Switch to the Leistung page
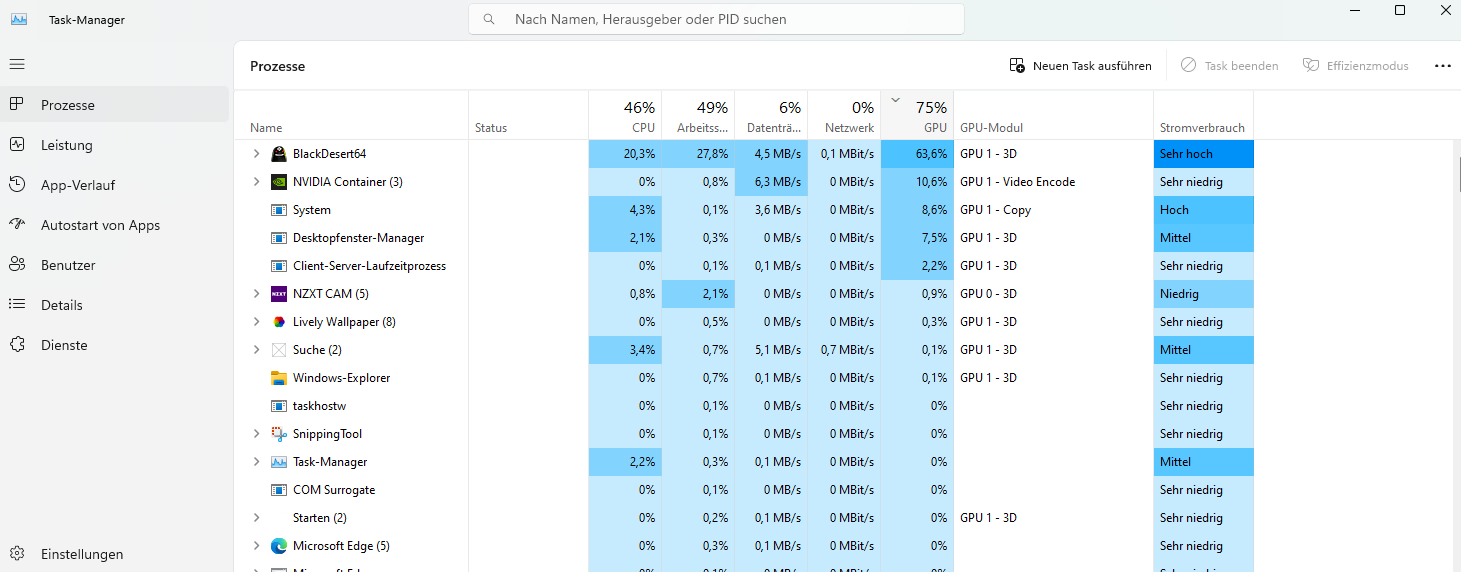The width and height of the screenshot is (1461, 572). (x=115, y=145)
